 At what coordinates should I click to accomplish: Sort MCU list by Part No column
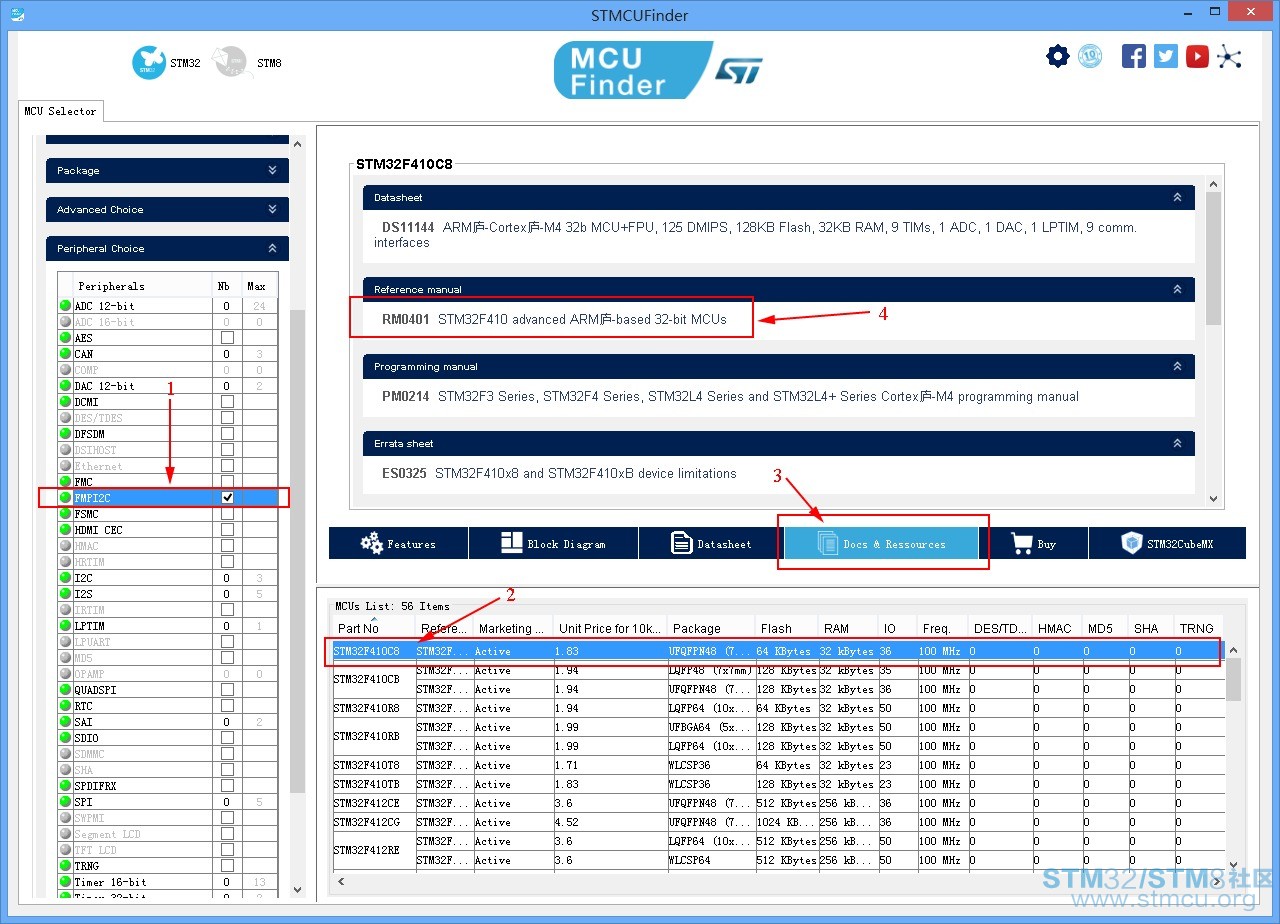click(x=373, y=629)
